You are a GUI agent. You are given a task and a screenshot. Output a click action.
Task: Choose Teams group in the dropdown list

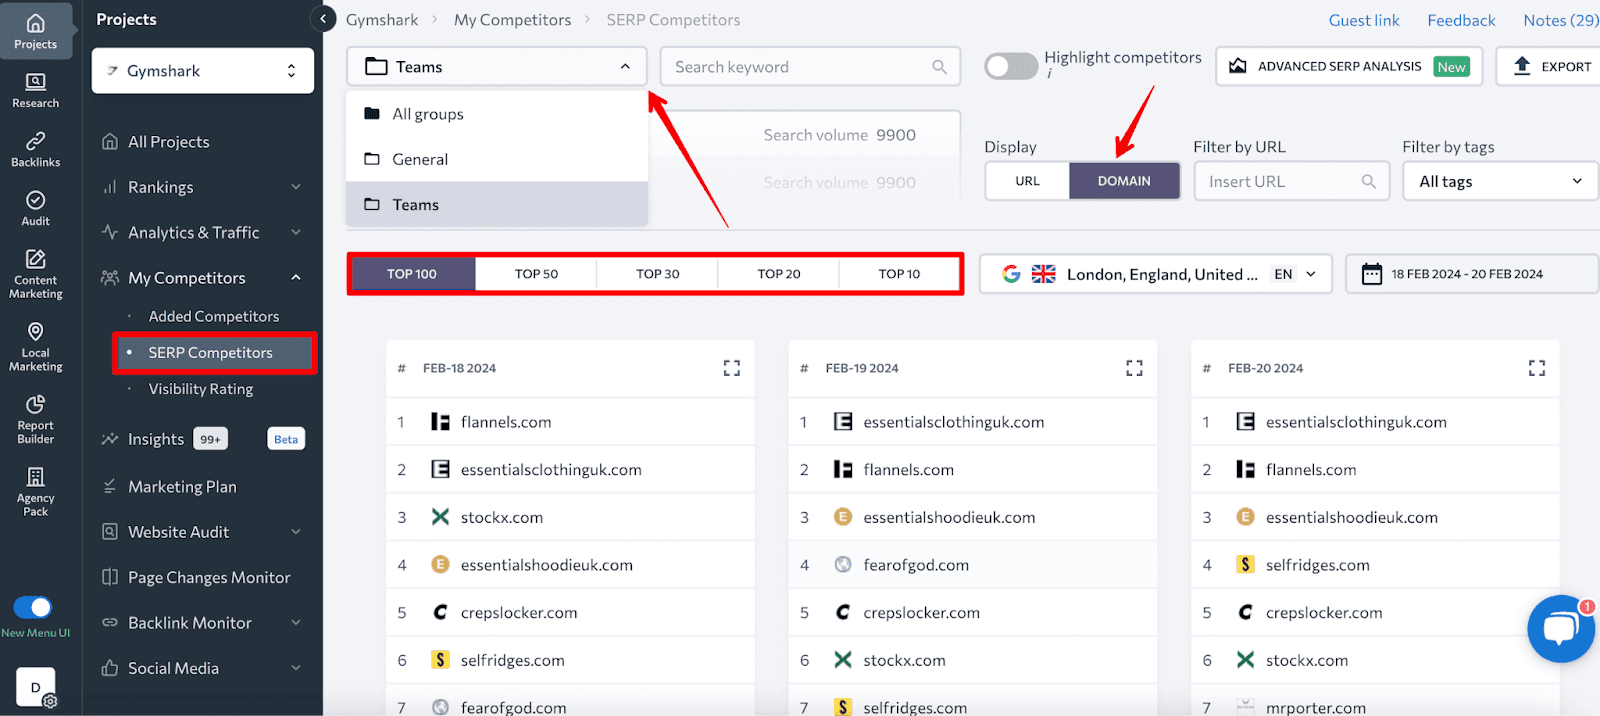click(x=497, y=204)
